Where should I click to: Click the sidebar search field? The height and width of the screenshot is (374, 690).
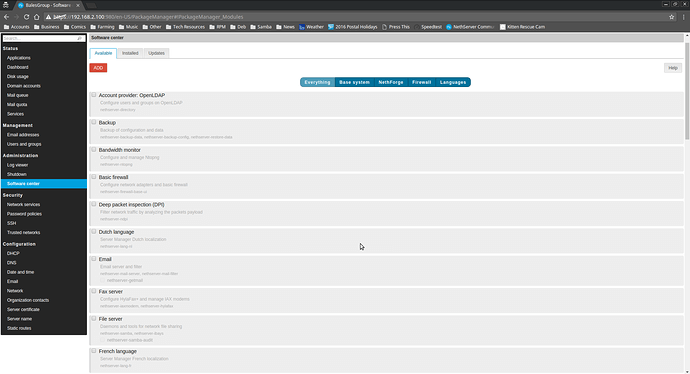[x=40, y=38]
